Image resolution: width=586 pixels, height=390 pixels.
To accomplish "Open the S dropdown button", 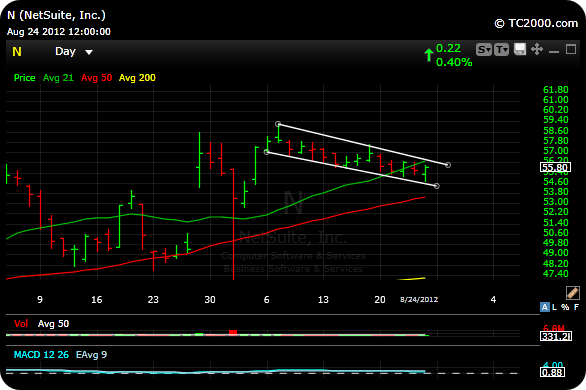I will click(484, 49).
